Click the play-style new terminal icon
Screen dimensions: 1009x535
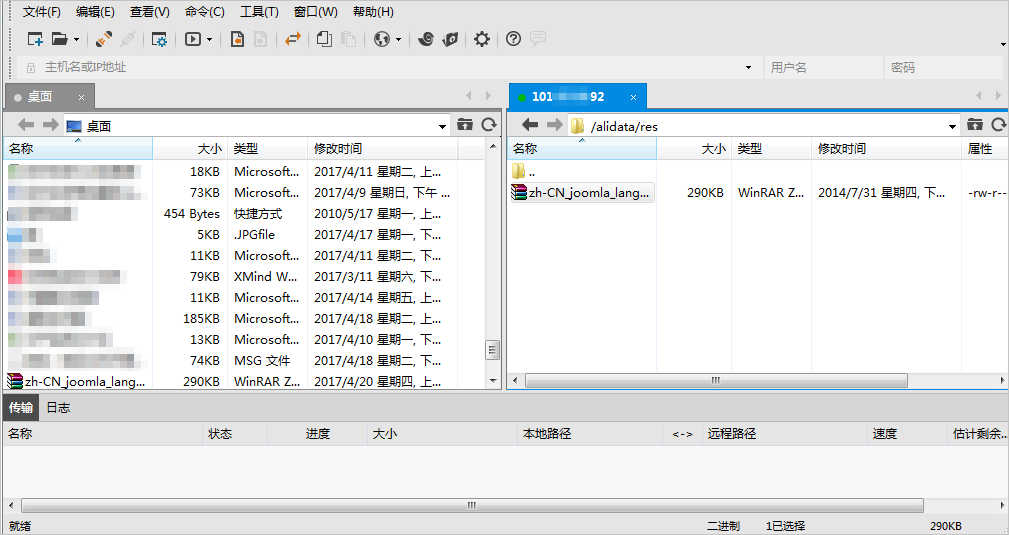pos(192,39)
